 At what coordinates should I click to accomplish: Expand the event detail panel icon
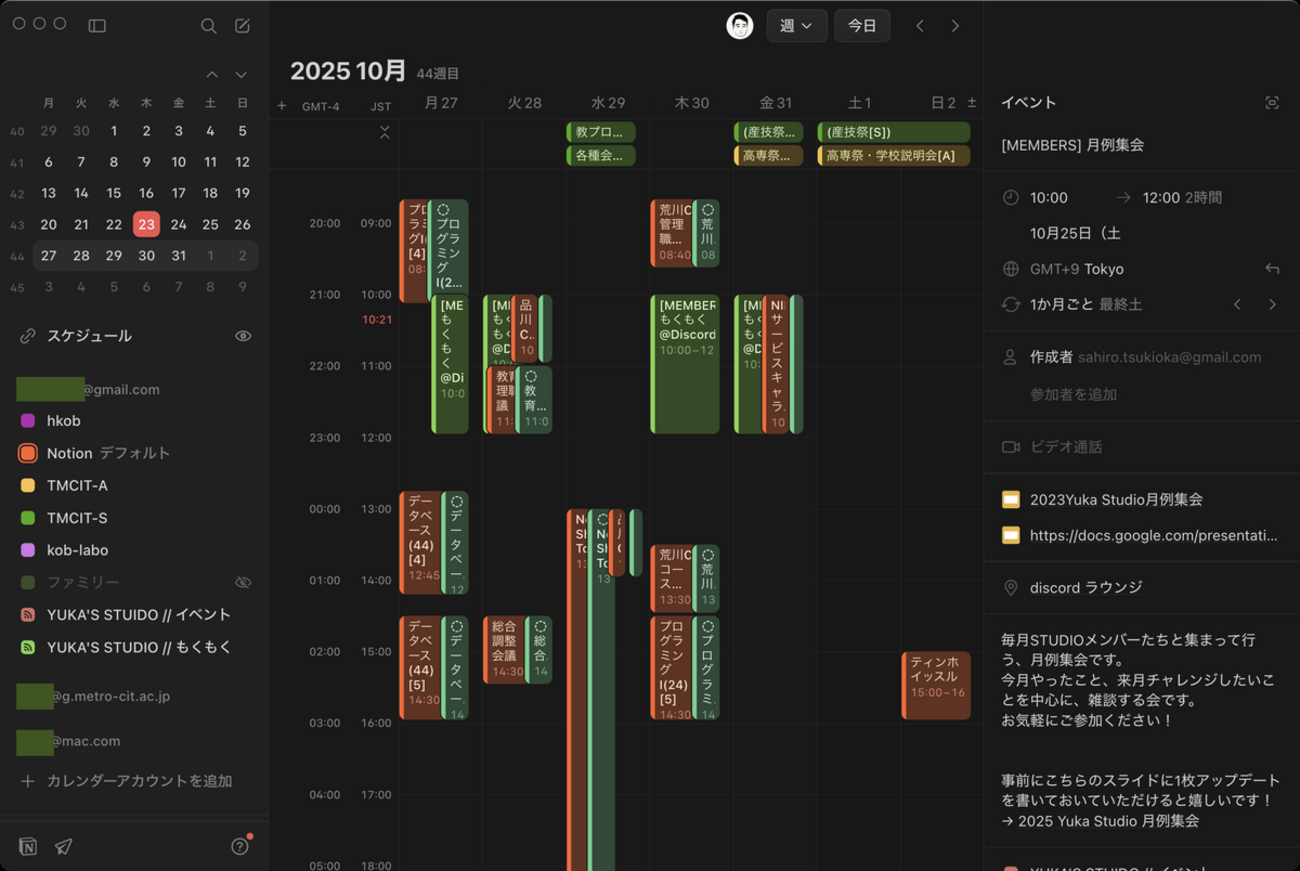click(x=1272, y=103)
